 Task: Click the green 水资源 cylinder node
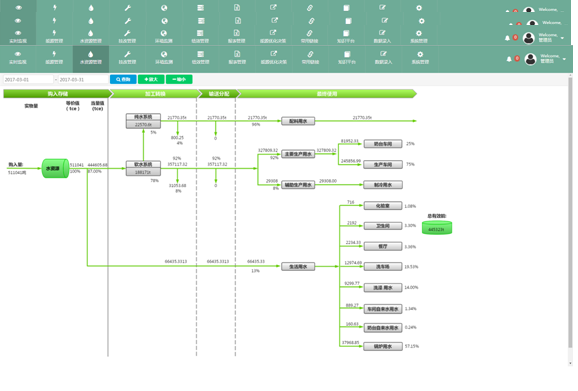click(x=55, y=168)
